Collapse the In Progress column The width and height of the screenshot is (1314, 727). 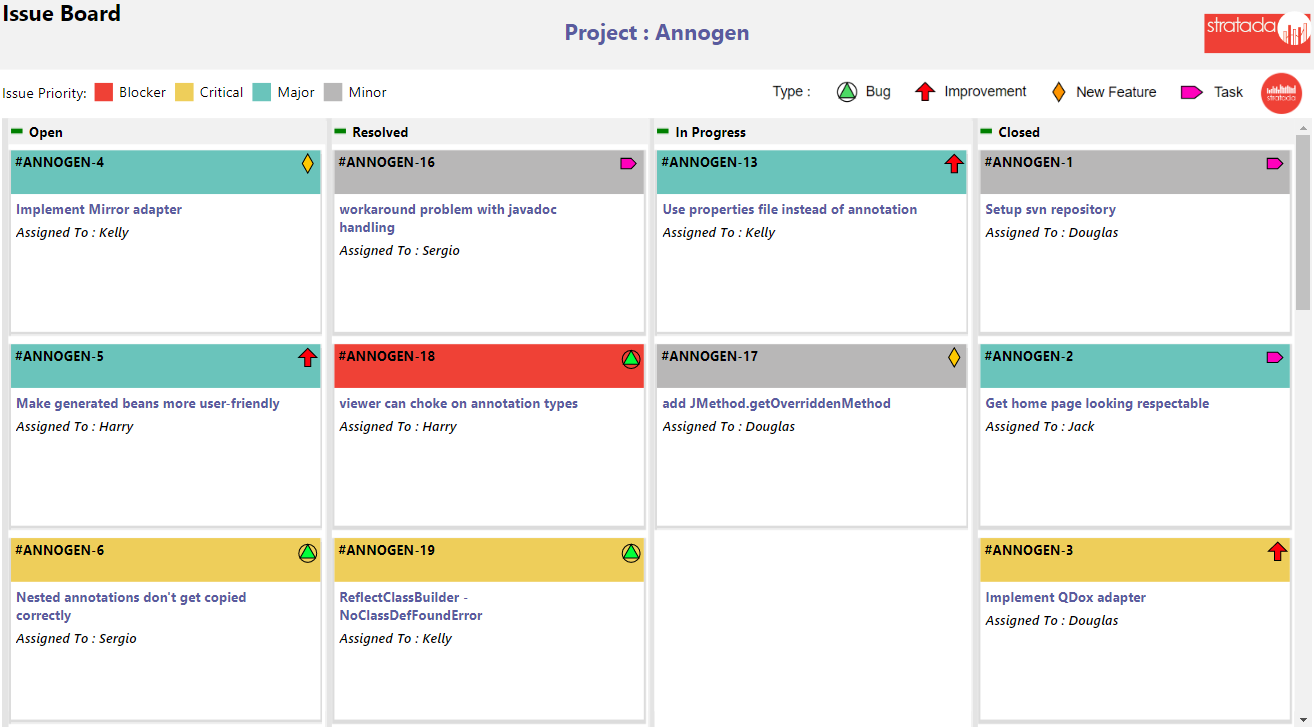pyautogui.click(x=662, y=131)
